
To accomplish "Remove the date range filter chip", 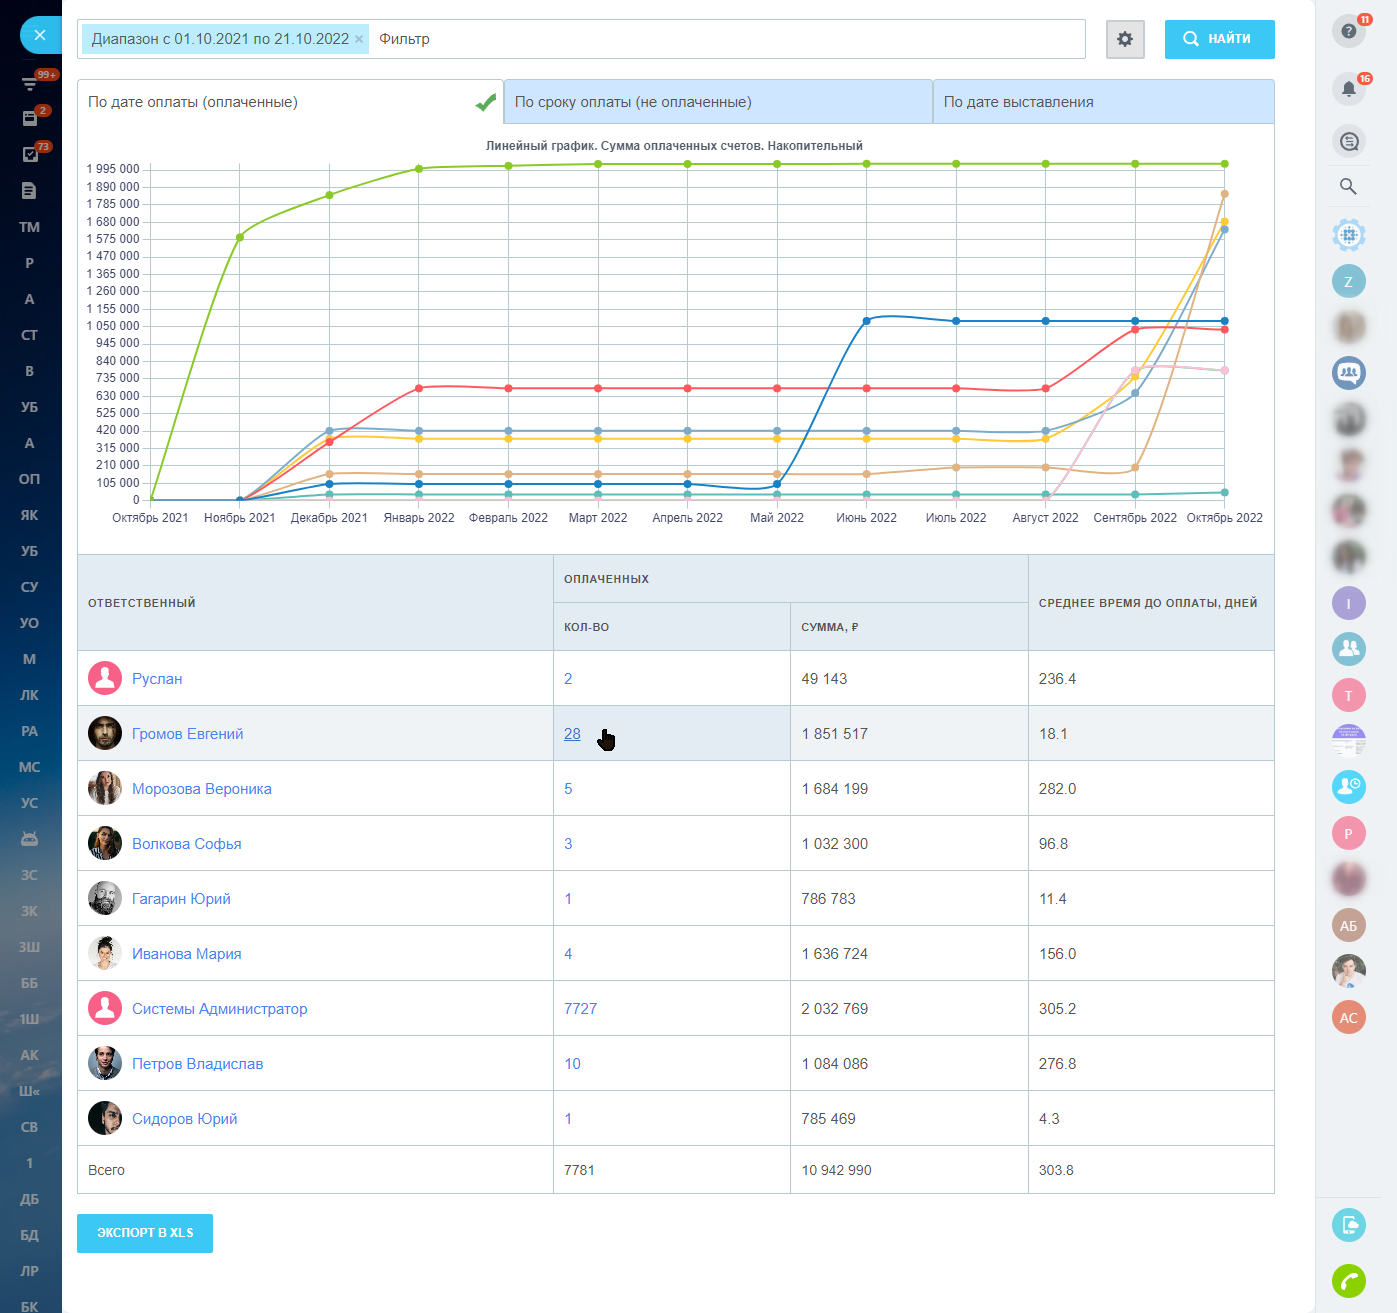I will click(359, 39).
